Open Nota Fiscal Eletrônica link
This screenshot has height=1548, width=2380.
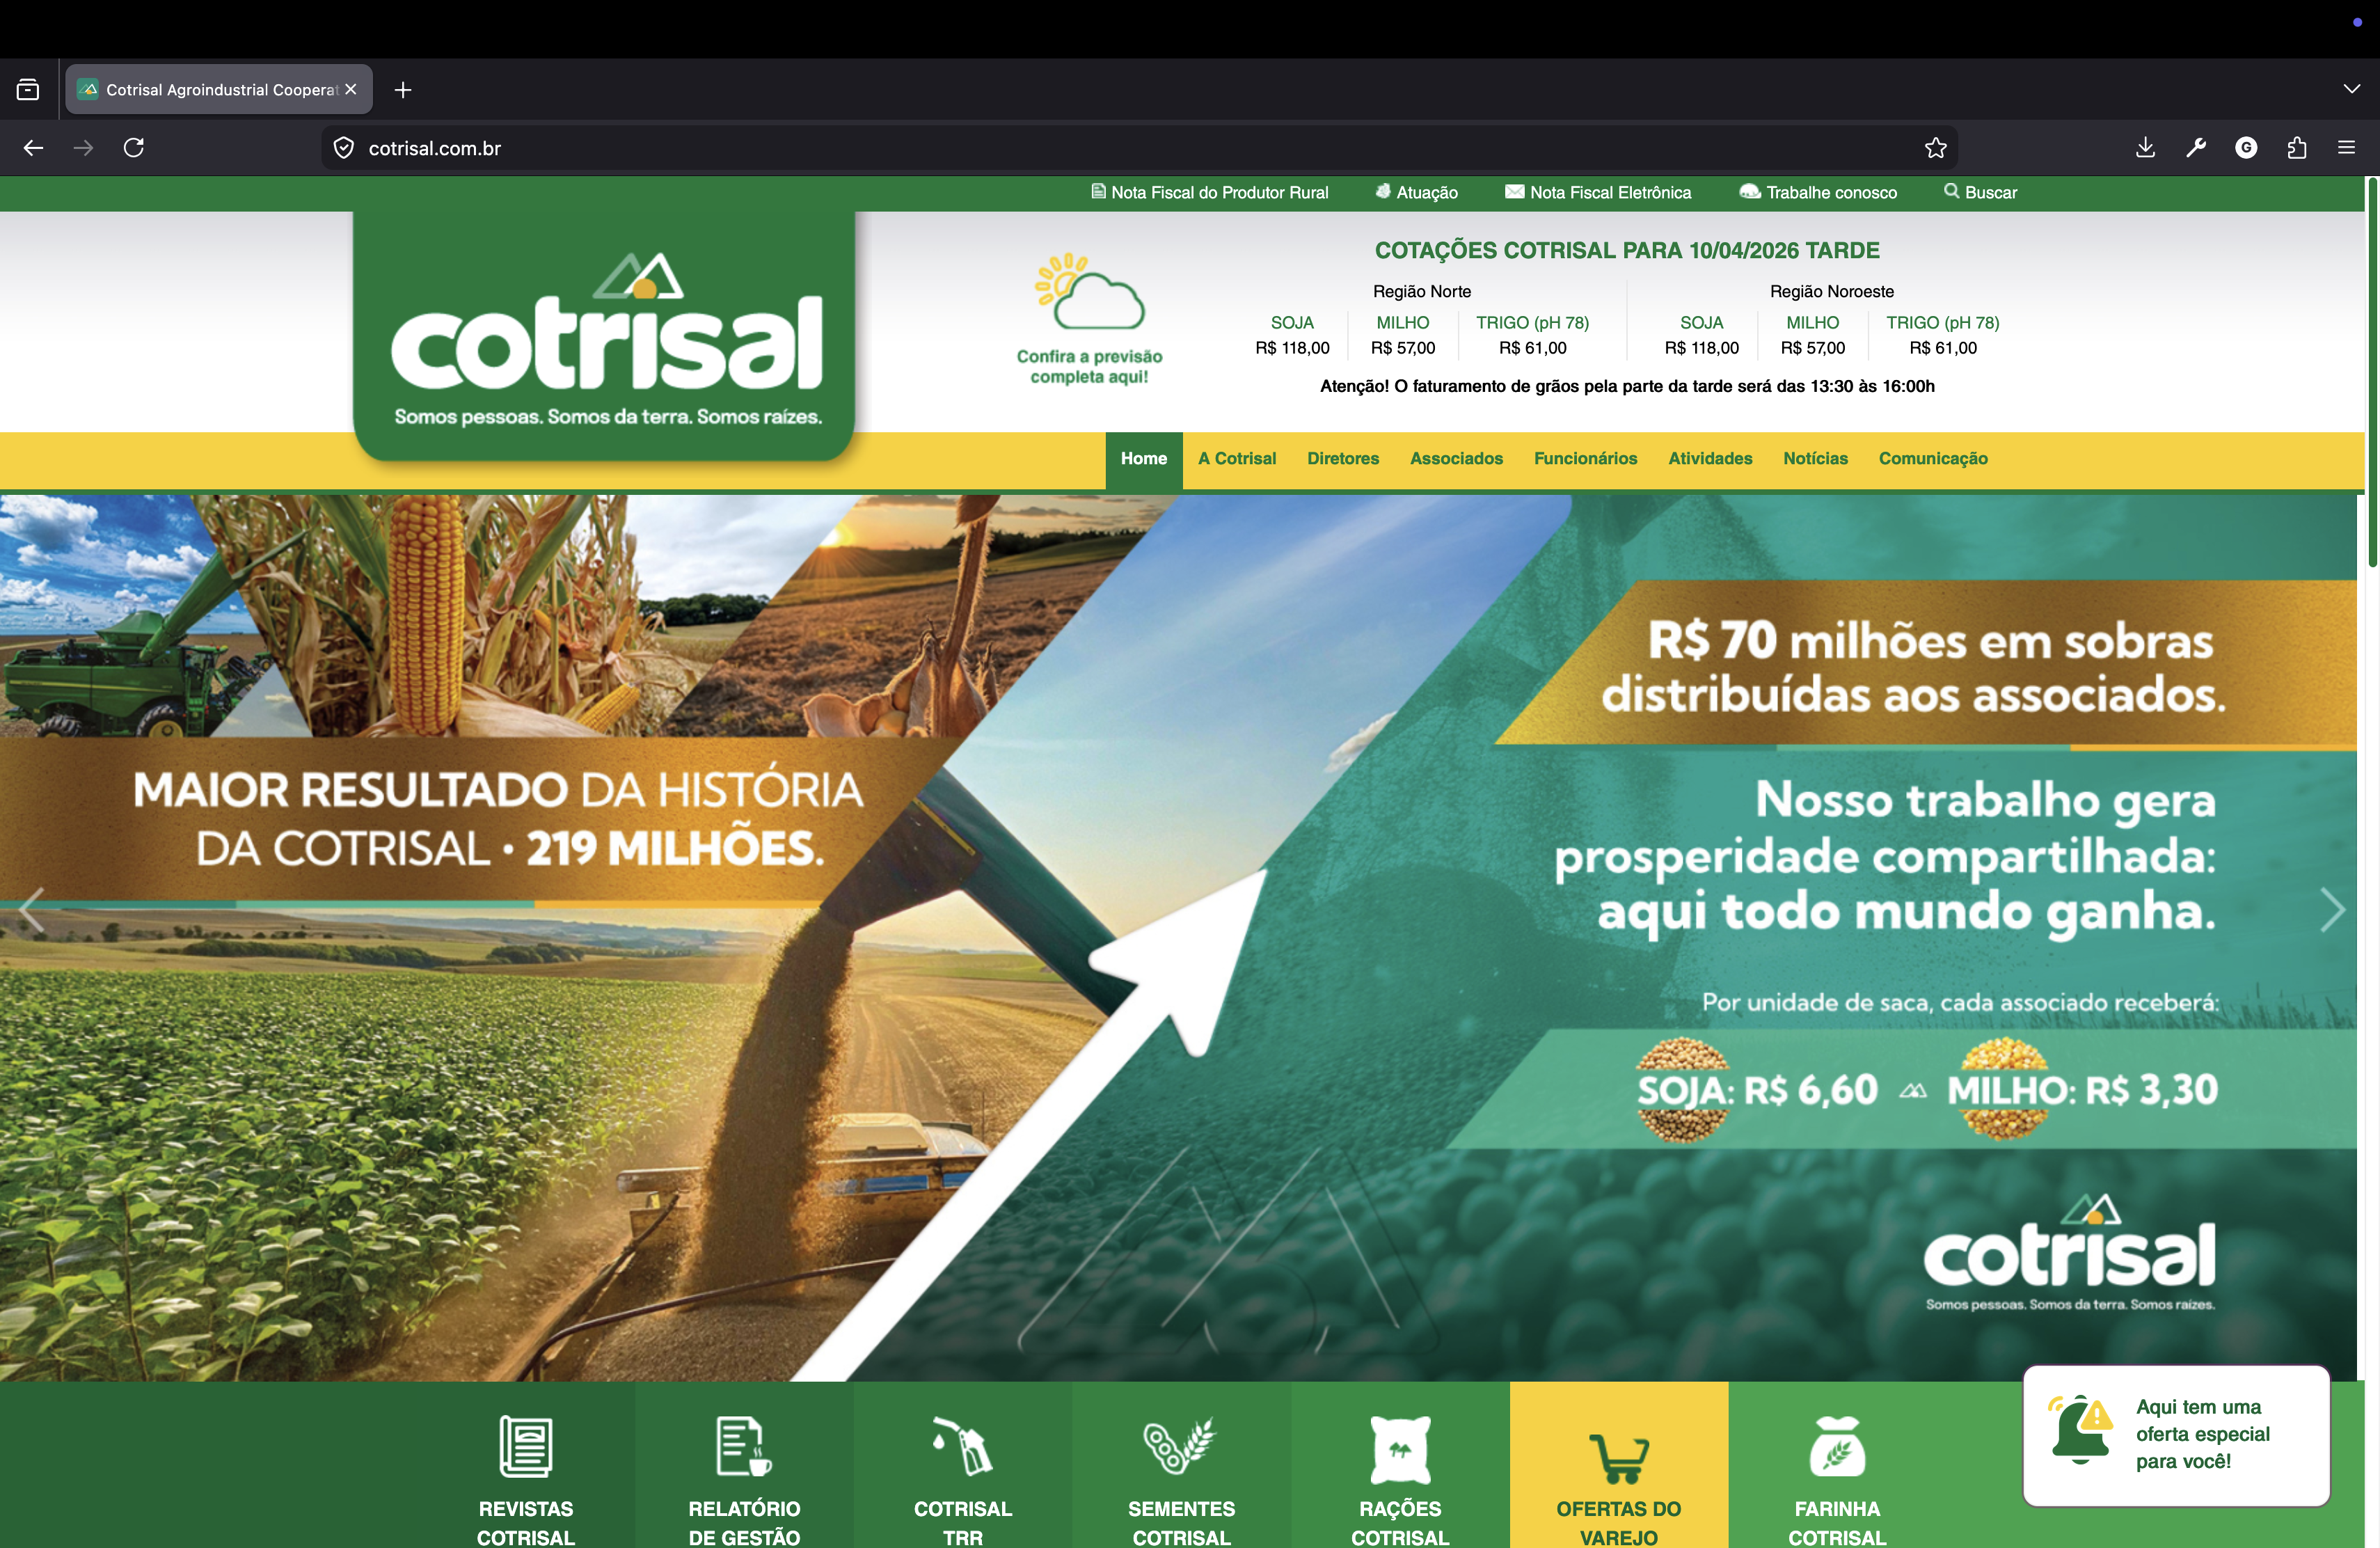click(x=1598, y=192)
